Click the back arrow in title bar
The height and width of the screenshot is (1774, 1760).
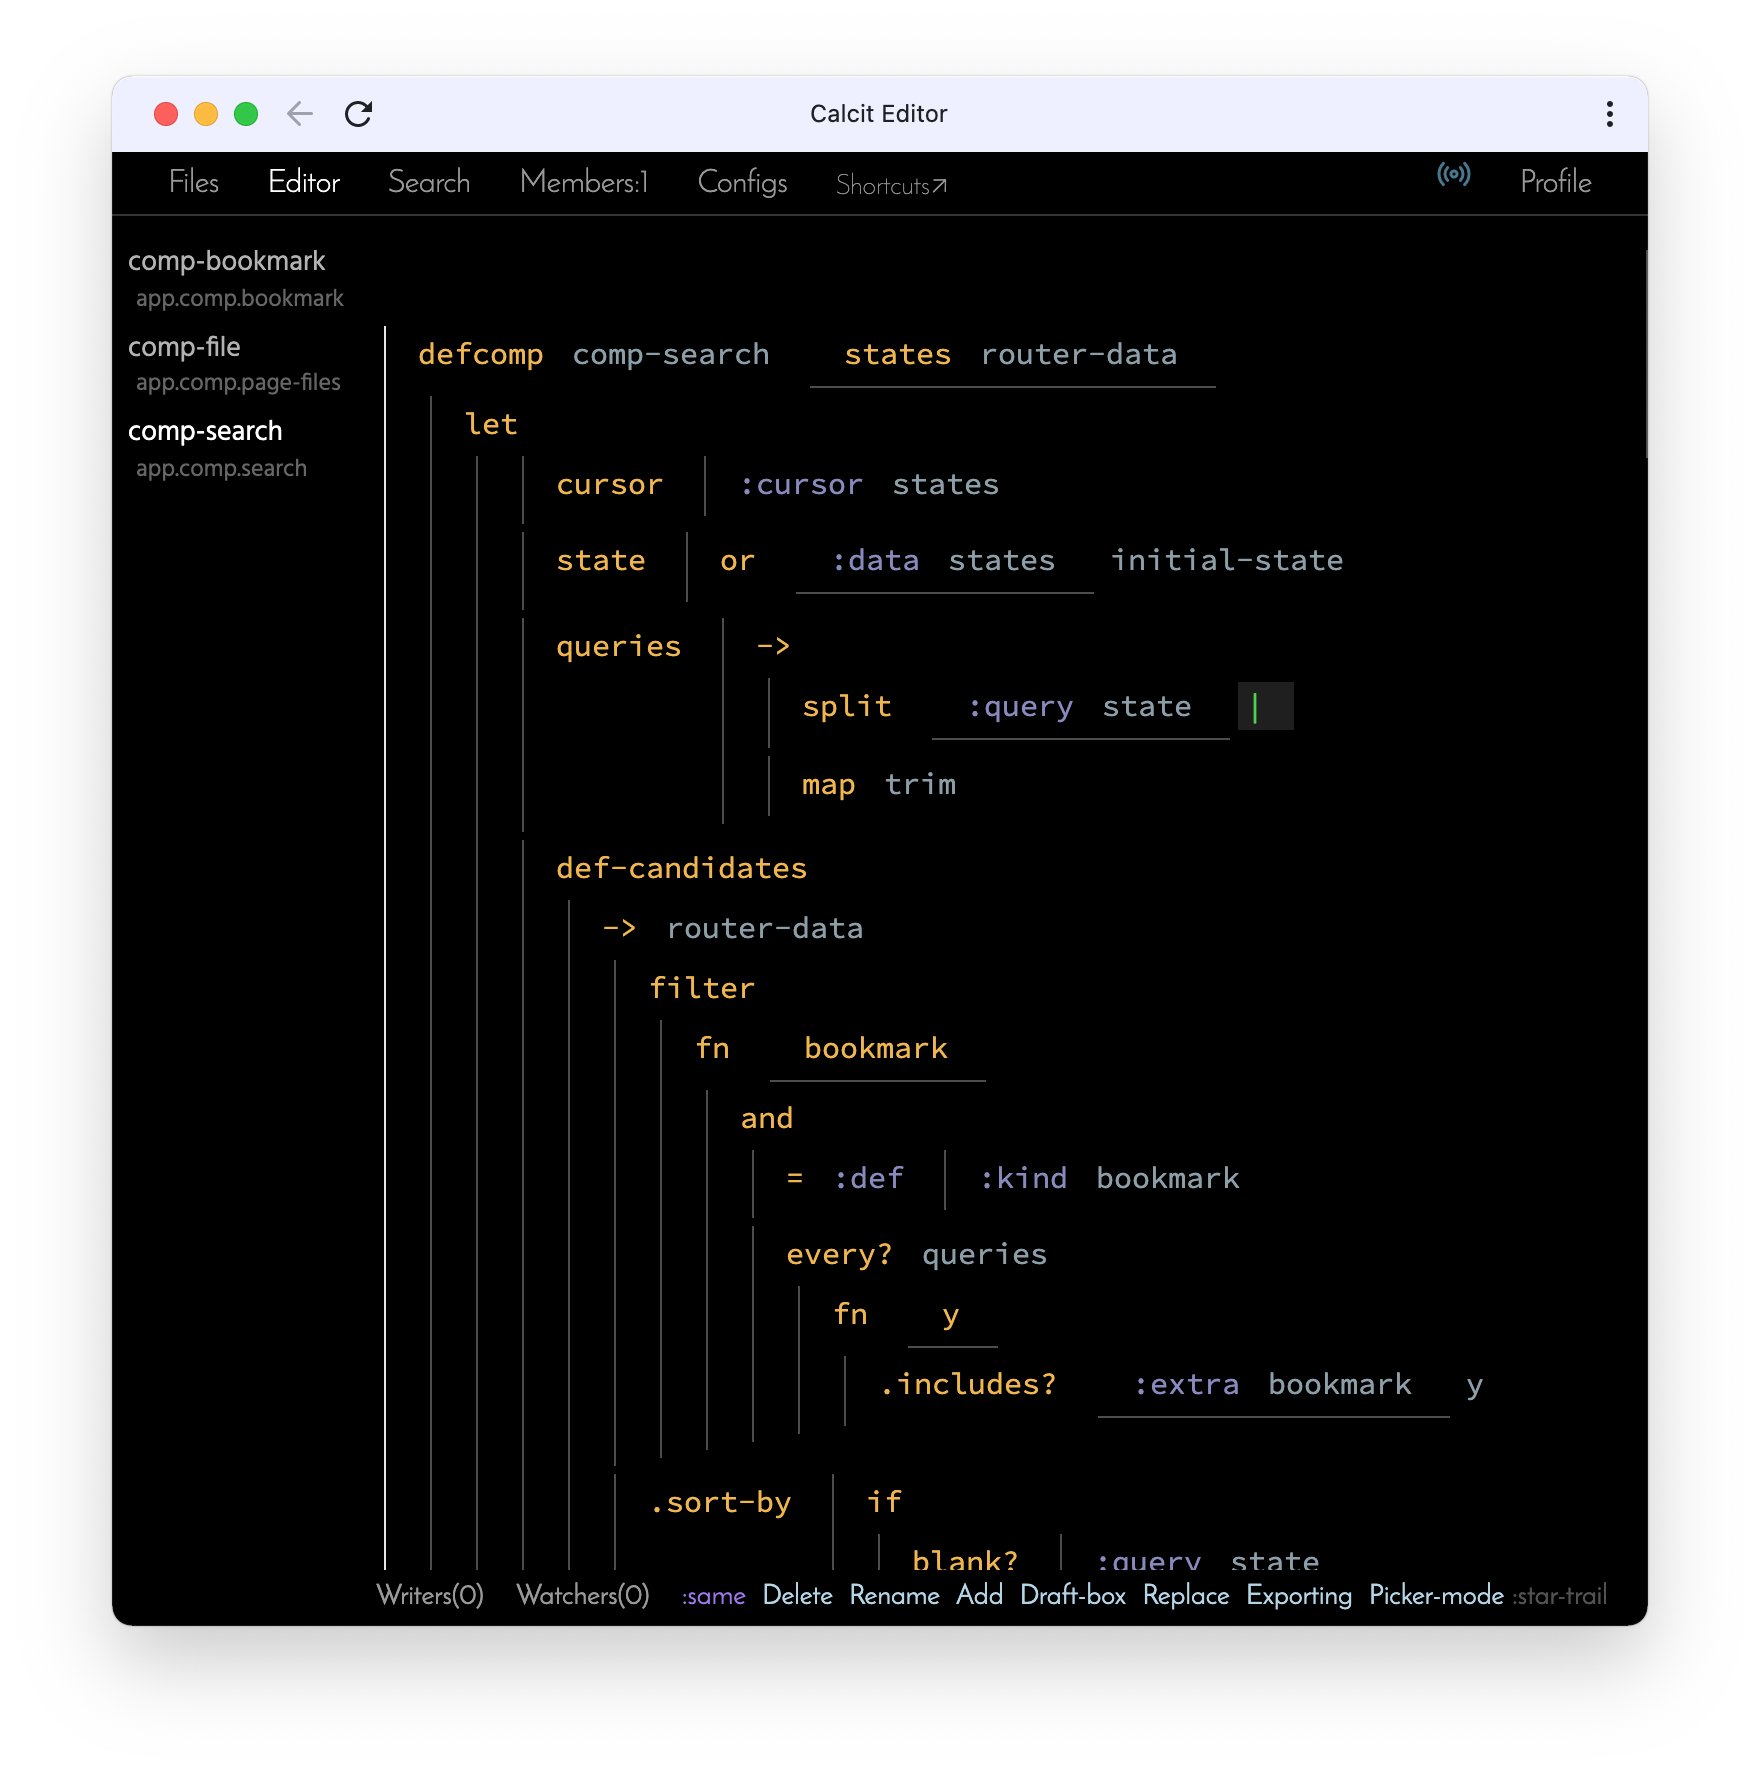[300, 114]
